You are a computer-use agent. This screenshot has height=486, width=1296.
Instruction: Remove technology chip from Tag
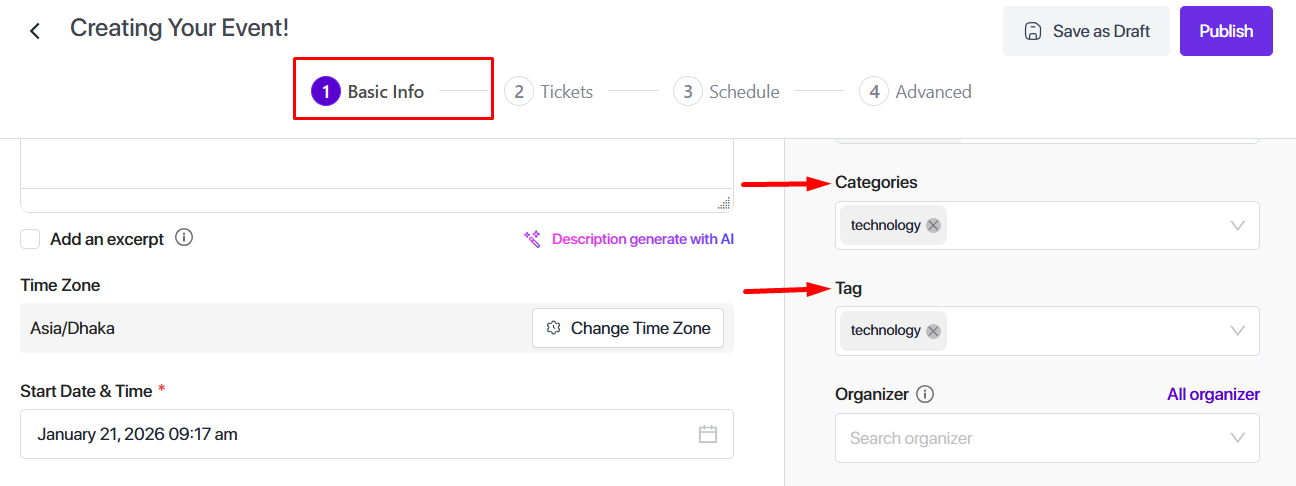pos(933,330)
